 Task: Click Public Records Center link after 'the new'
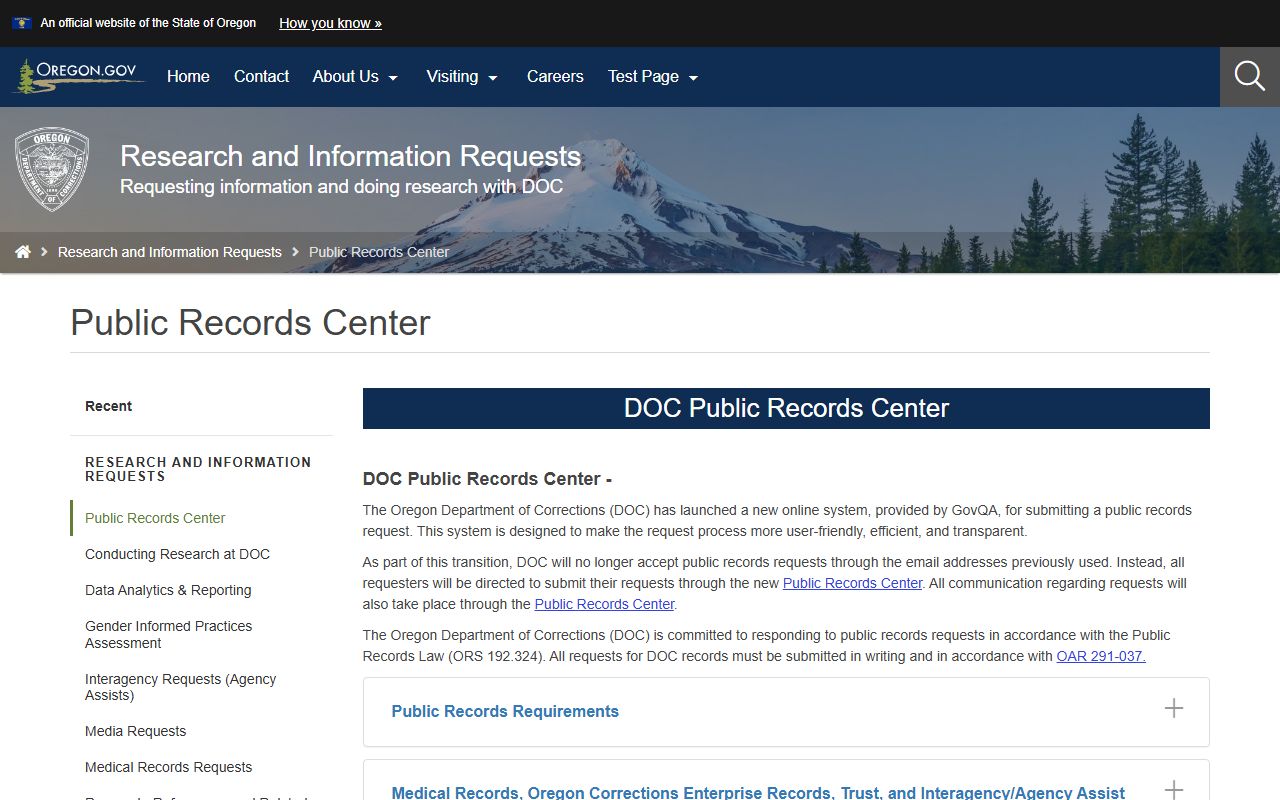852,583
